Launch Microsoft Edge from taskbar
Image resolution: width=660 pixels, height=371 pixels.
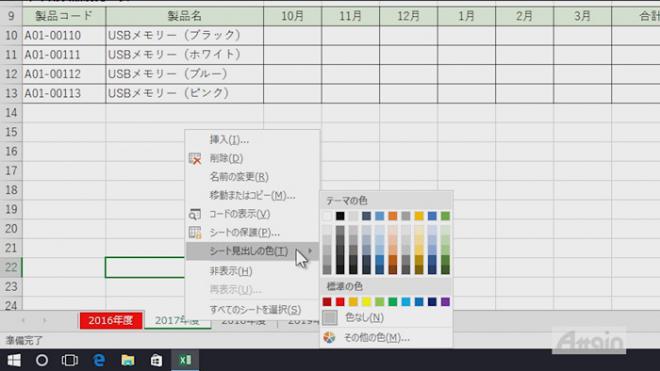(x=99, y=360)
